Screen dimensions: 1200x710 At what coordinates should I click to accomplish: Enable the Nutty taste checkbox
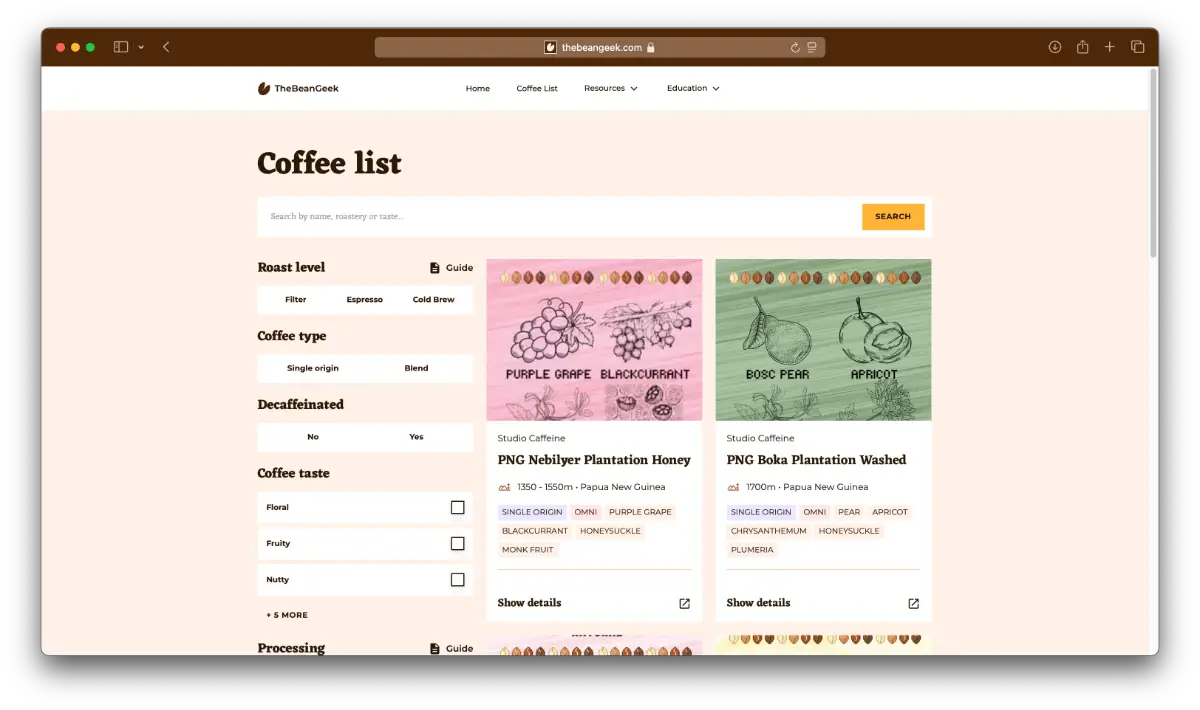[x=457, y=579]
